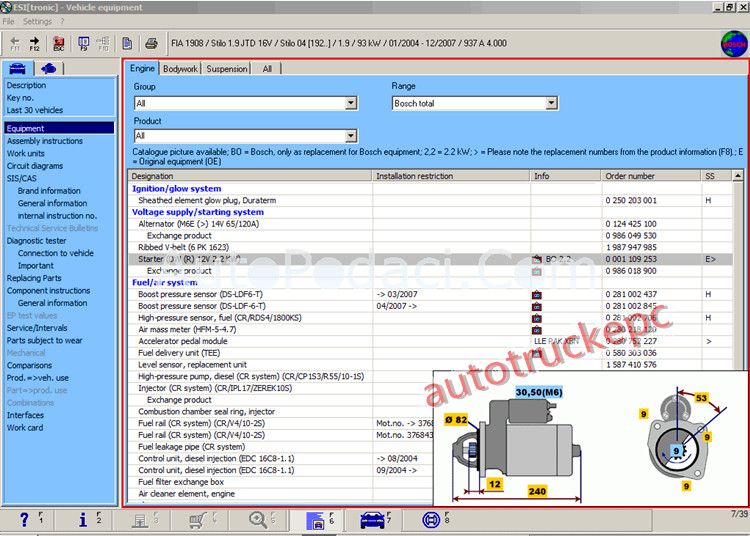The height and width of the screenshot is (536, 750).
Task: Click catalogue picture icon in Starter row
Action: [x=537, y=259]
